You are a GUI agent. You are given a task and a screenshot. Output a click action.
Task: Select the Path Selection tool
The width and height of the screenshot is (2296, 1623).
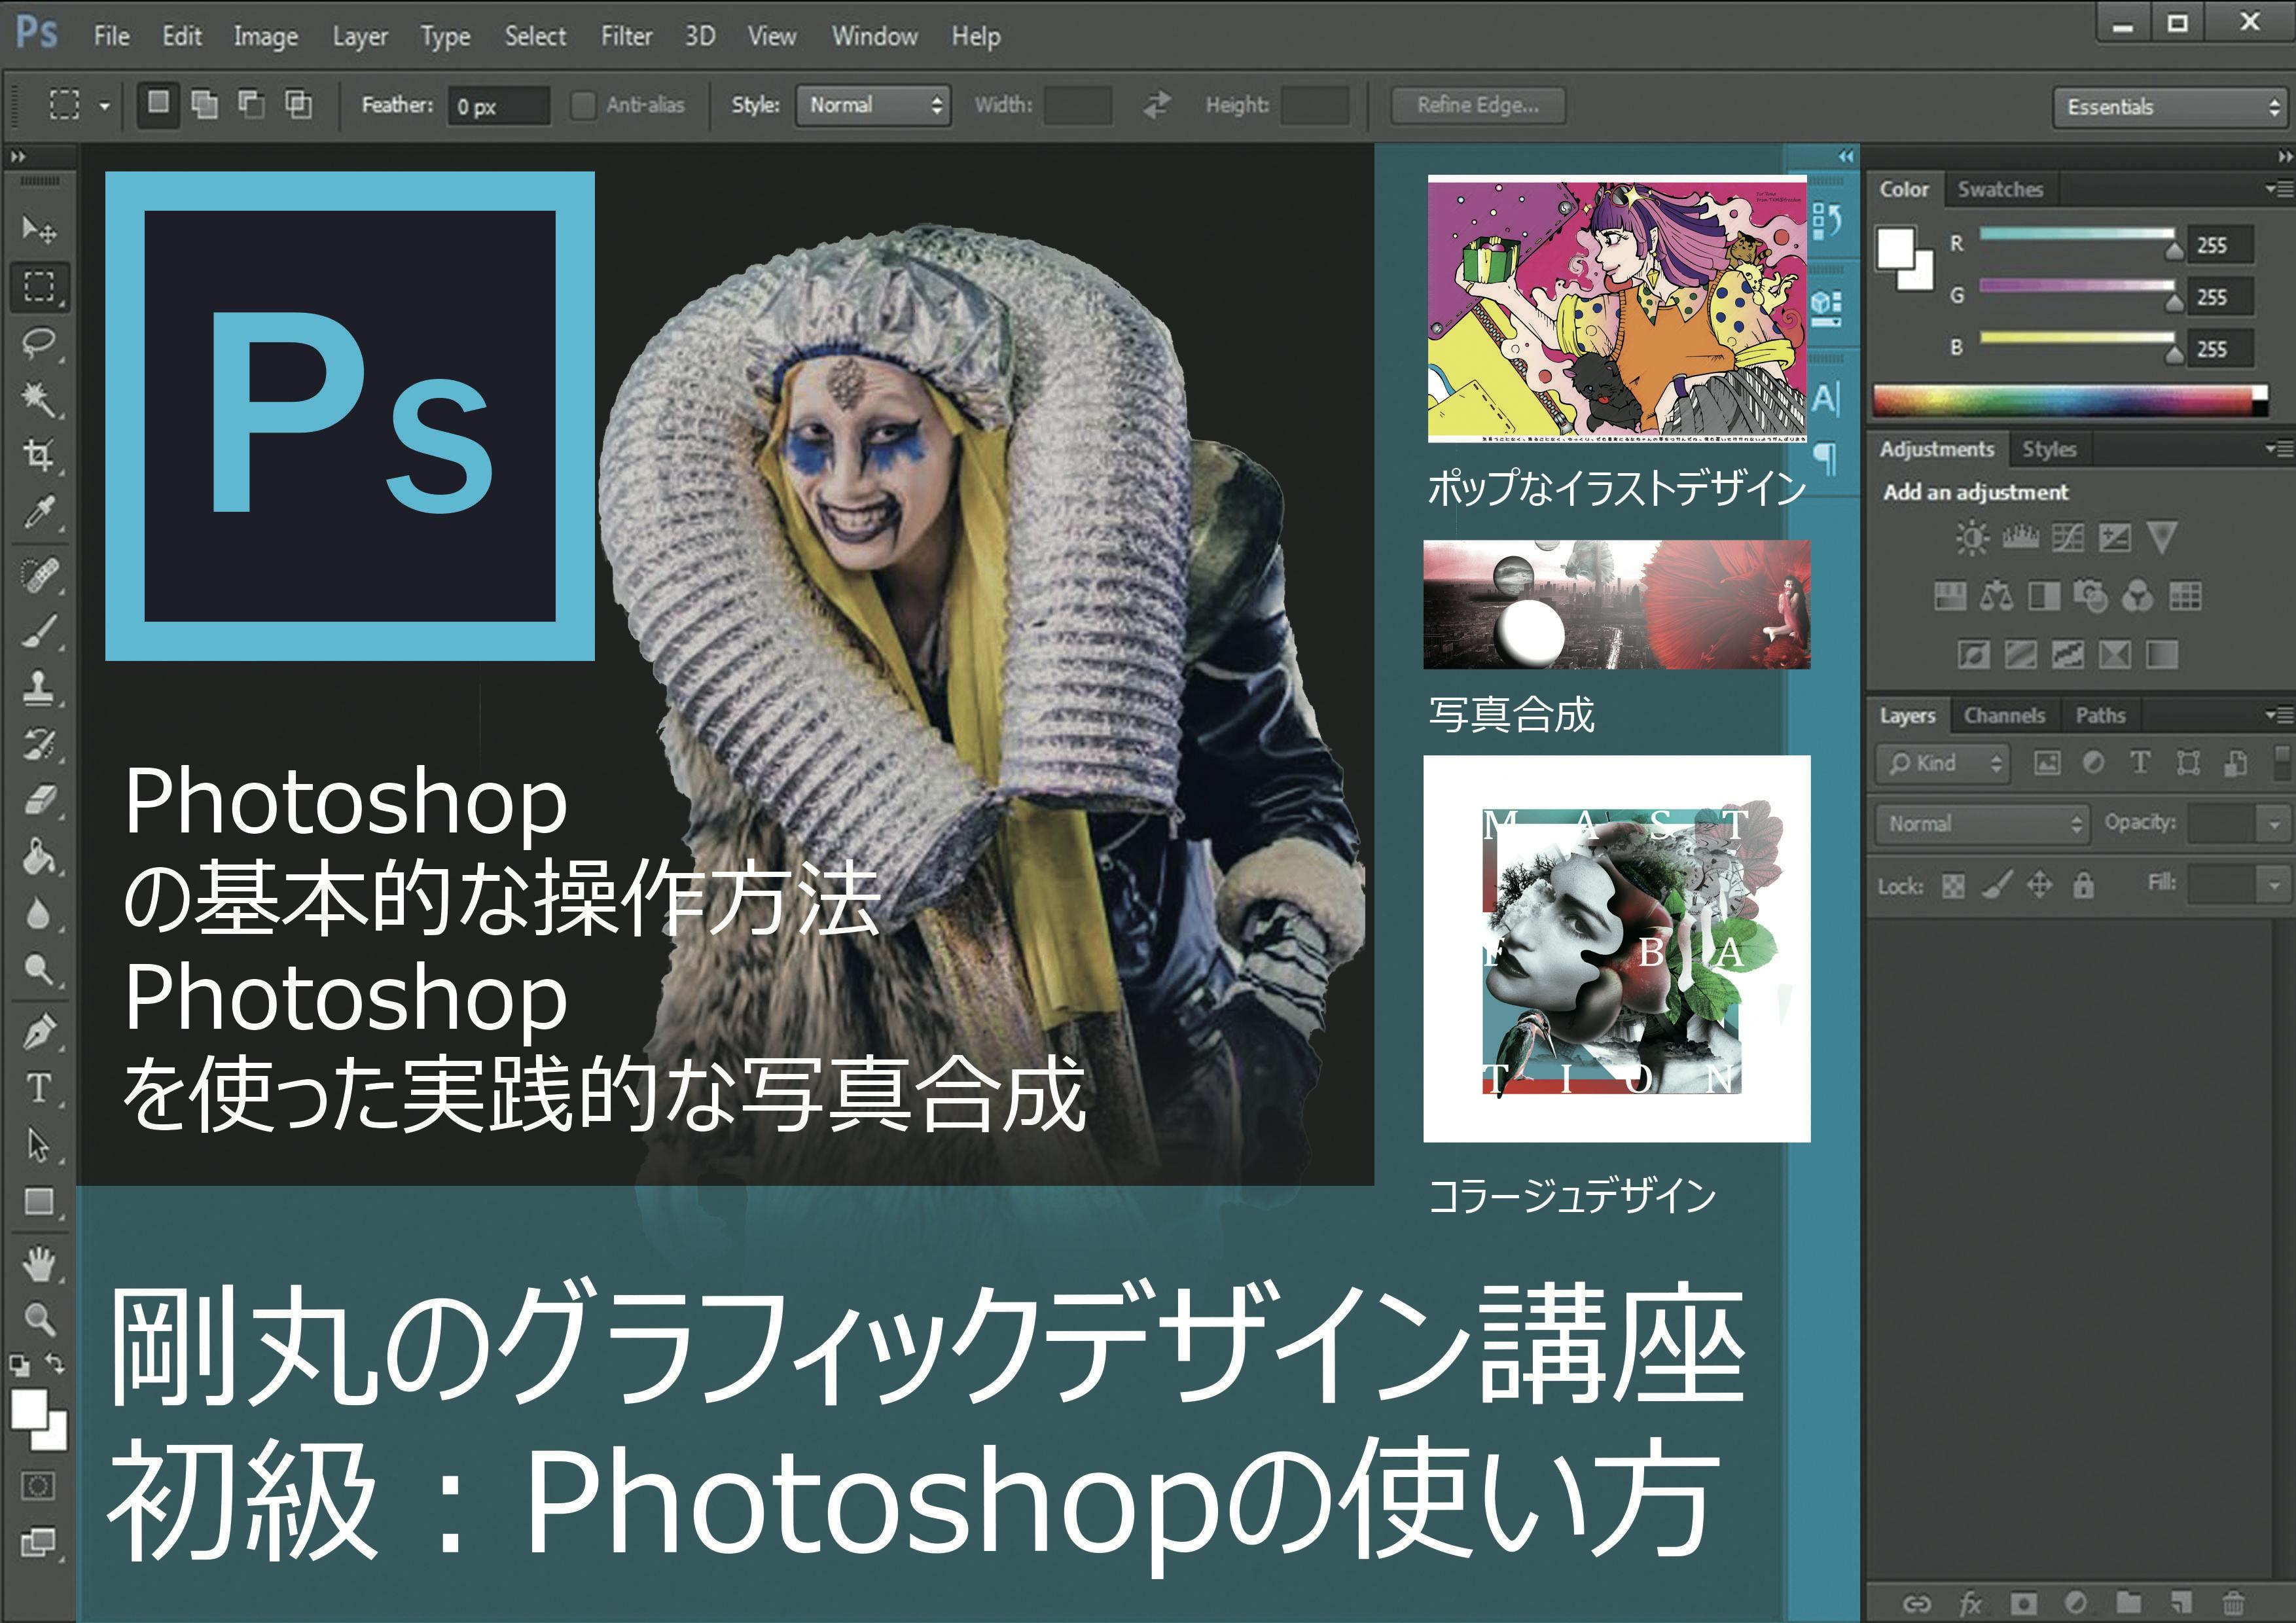coord(39,1144)
